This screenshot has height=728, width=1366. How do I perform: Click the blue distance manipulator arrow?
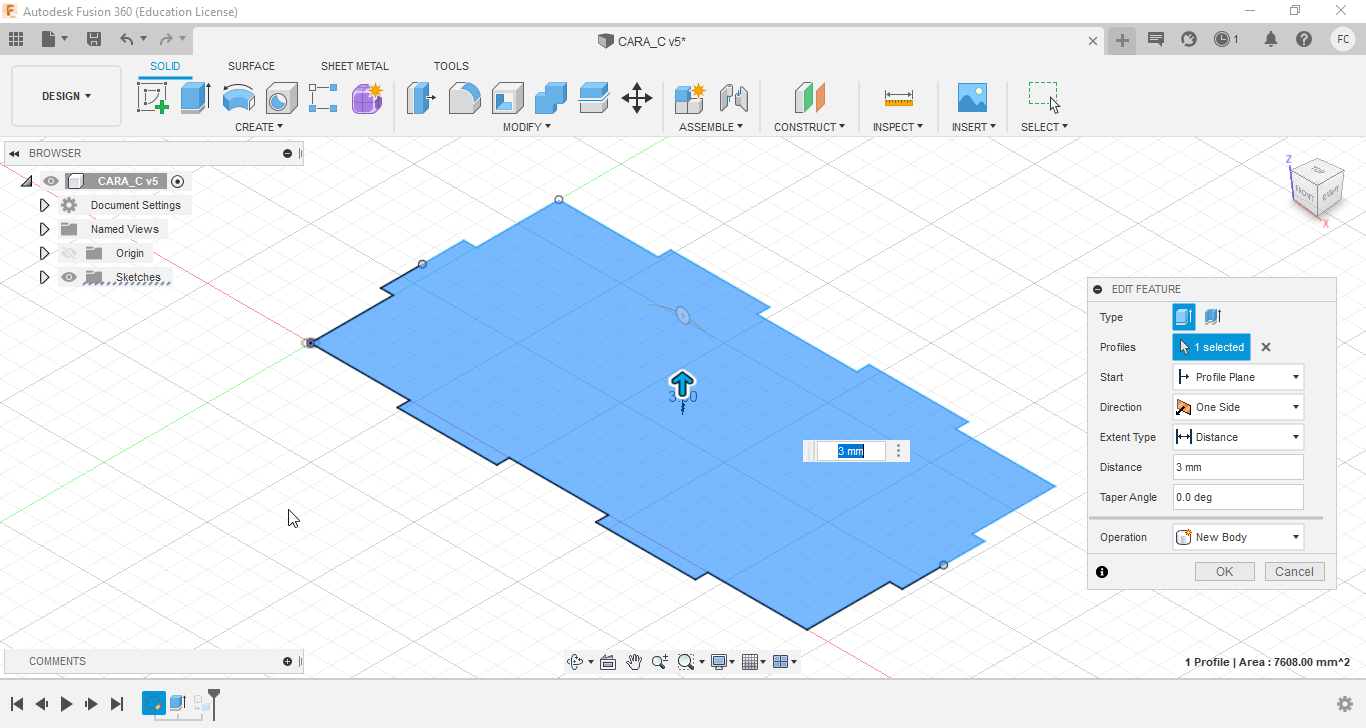[682, 384]
